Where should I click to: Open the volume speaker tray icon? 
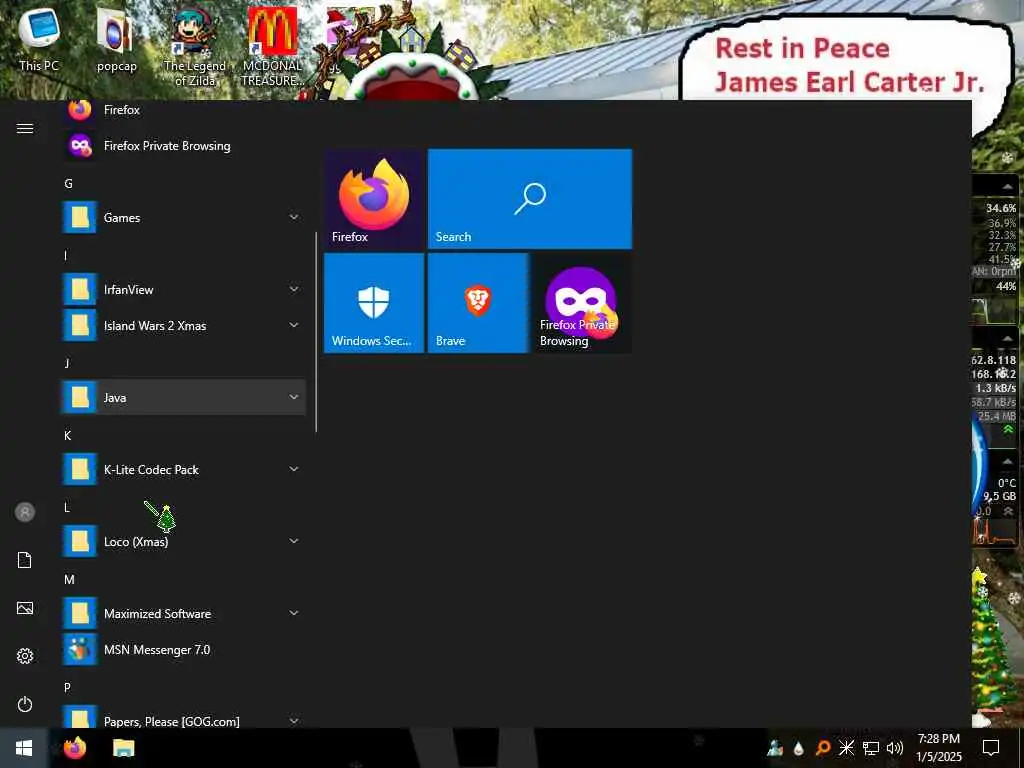click(895, 748)
